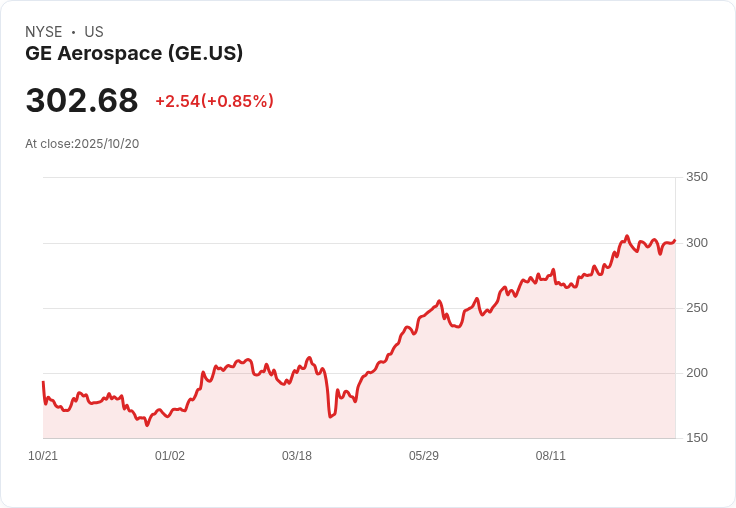Click the 300 y-axis label
The width and height of the screenshot is (736, 508).
tap(697, 243)
